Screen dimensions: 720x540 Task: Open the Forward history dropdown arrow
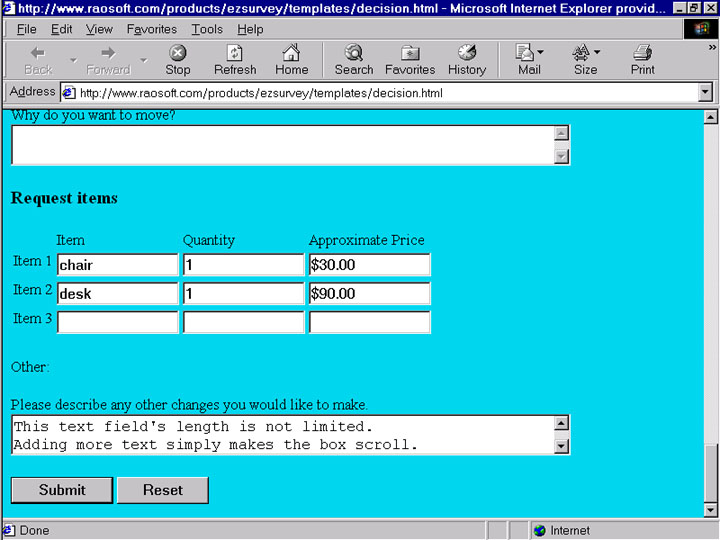click(144, 60)
